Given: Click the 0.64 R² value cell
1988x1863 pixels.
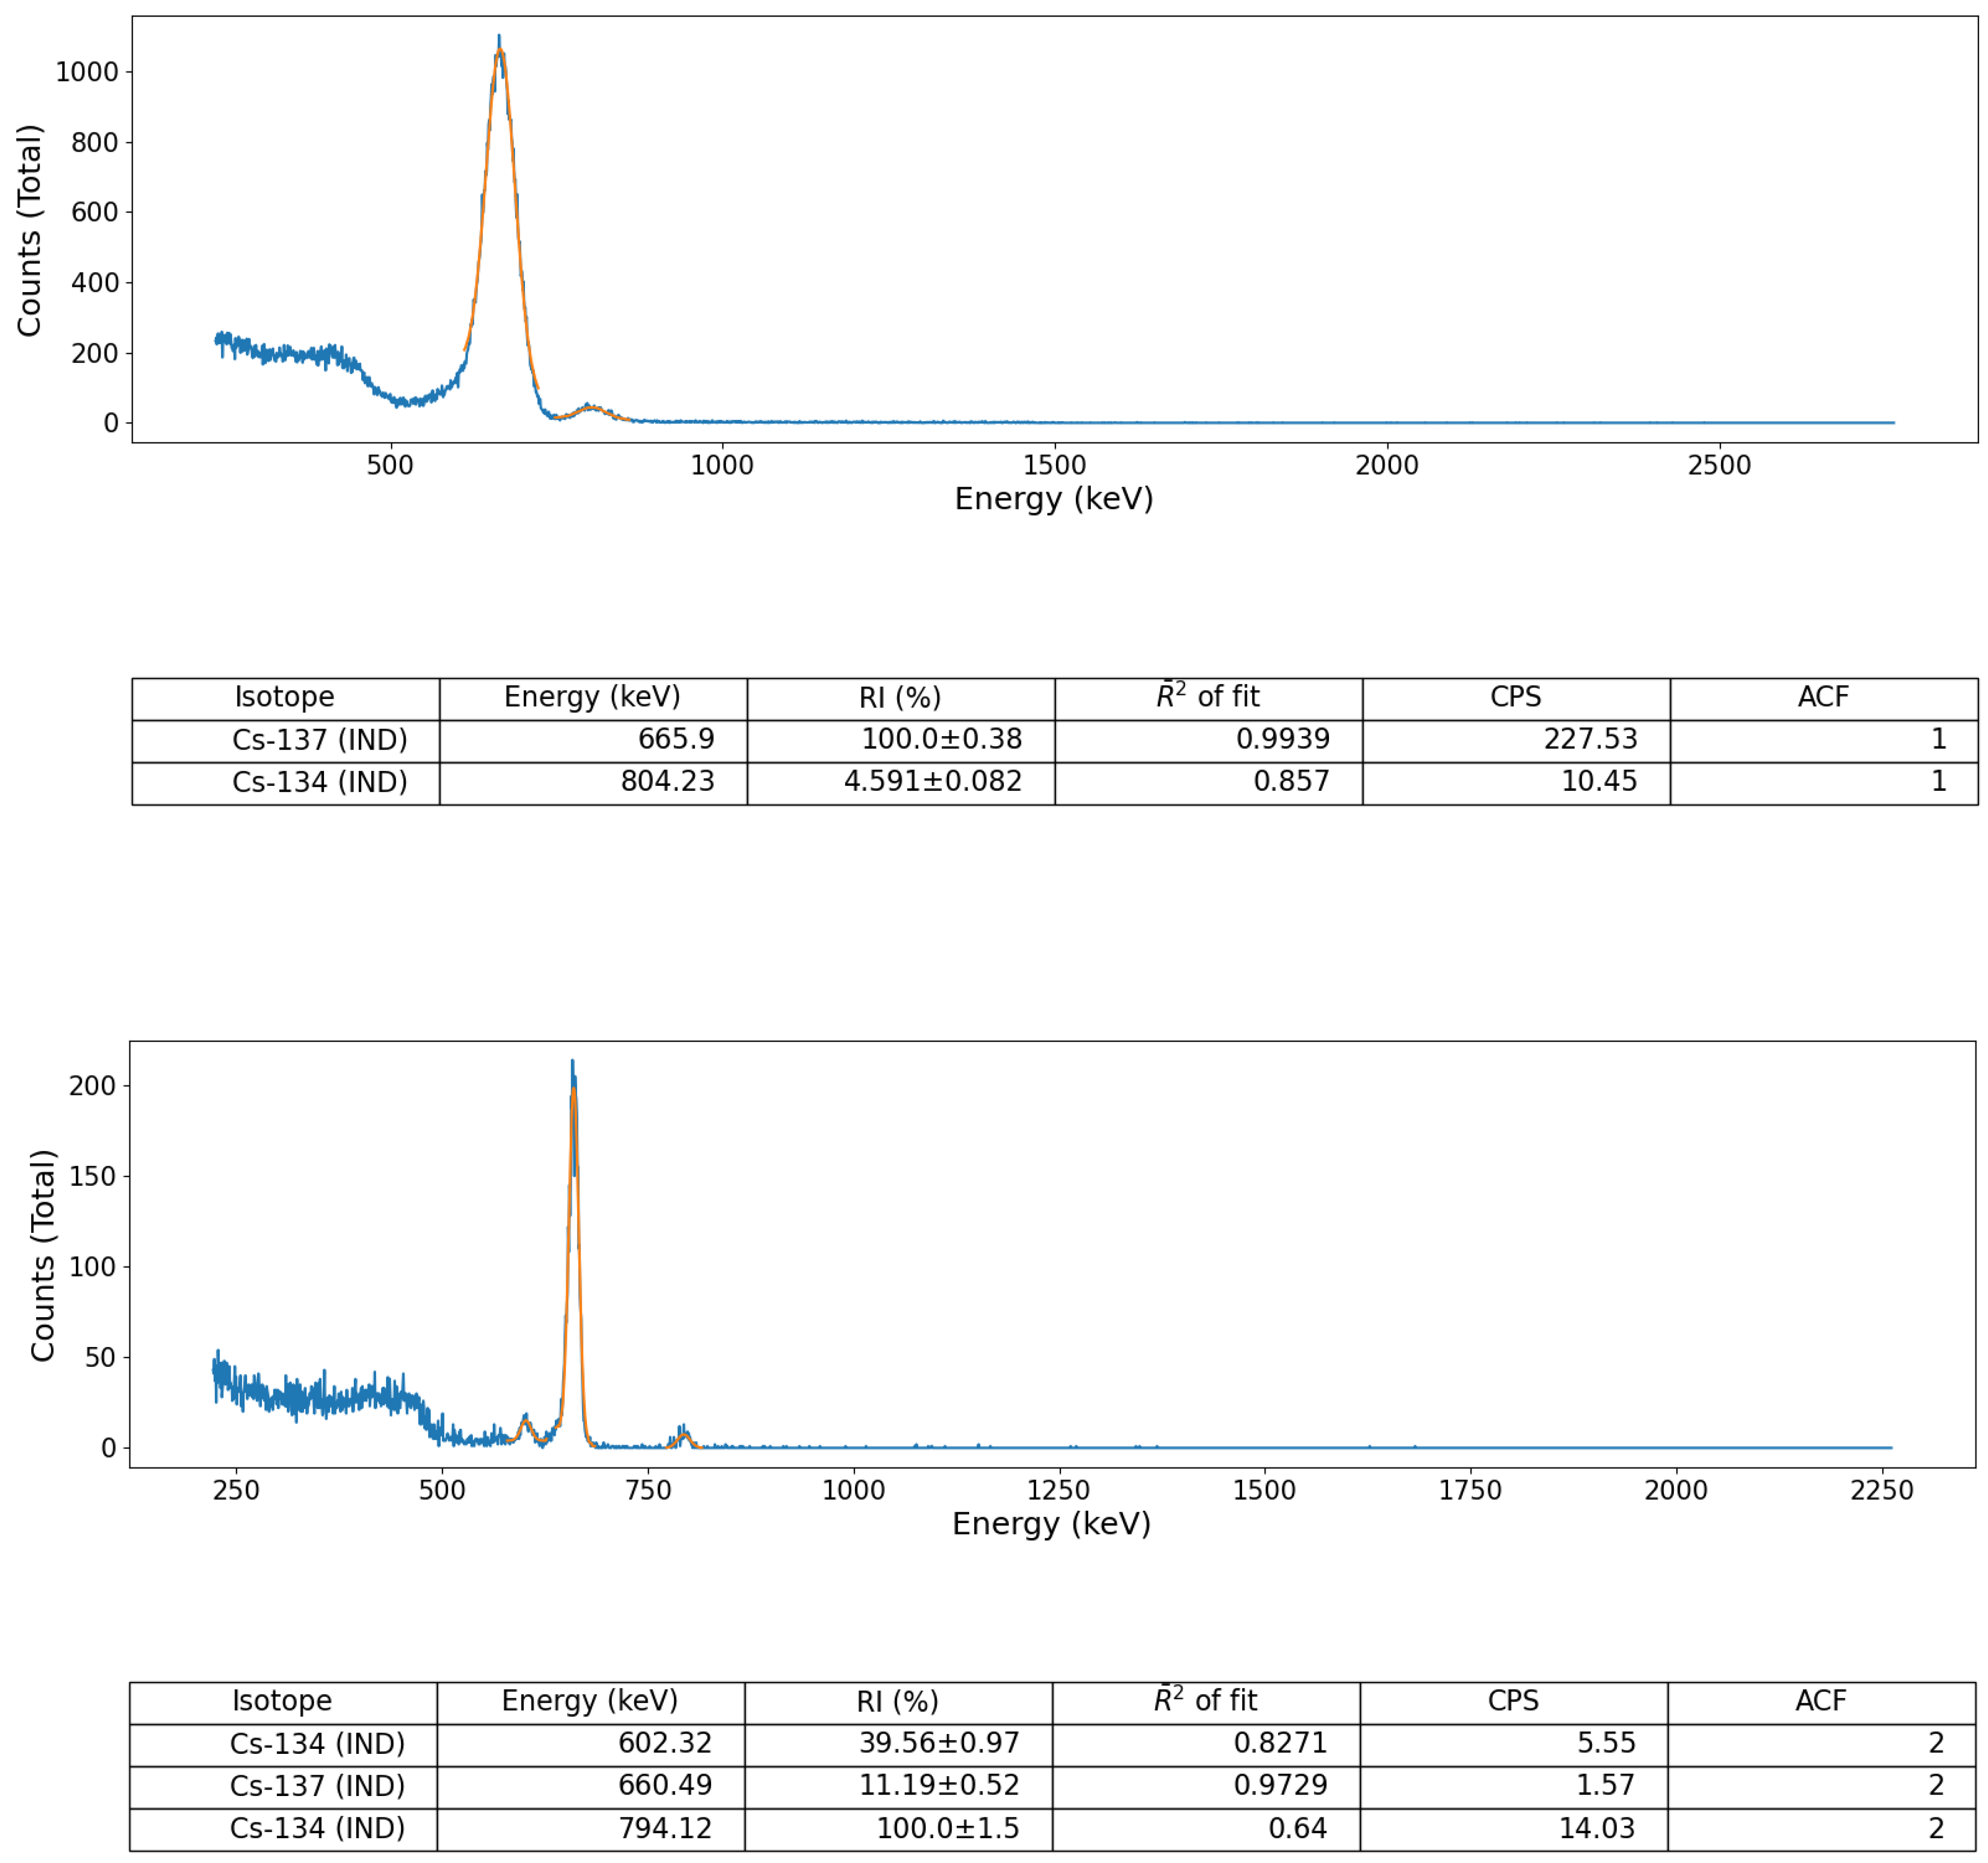Looking at the screenshot, I should click(1297, 1828).
